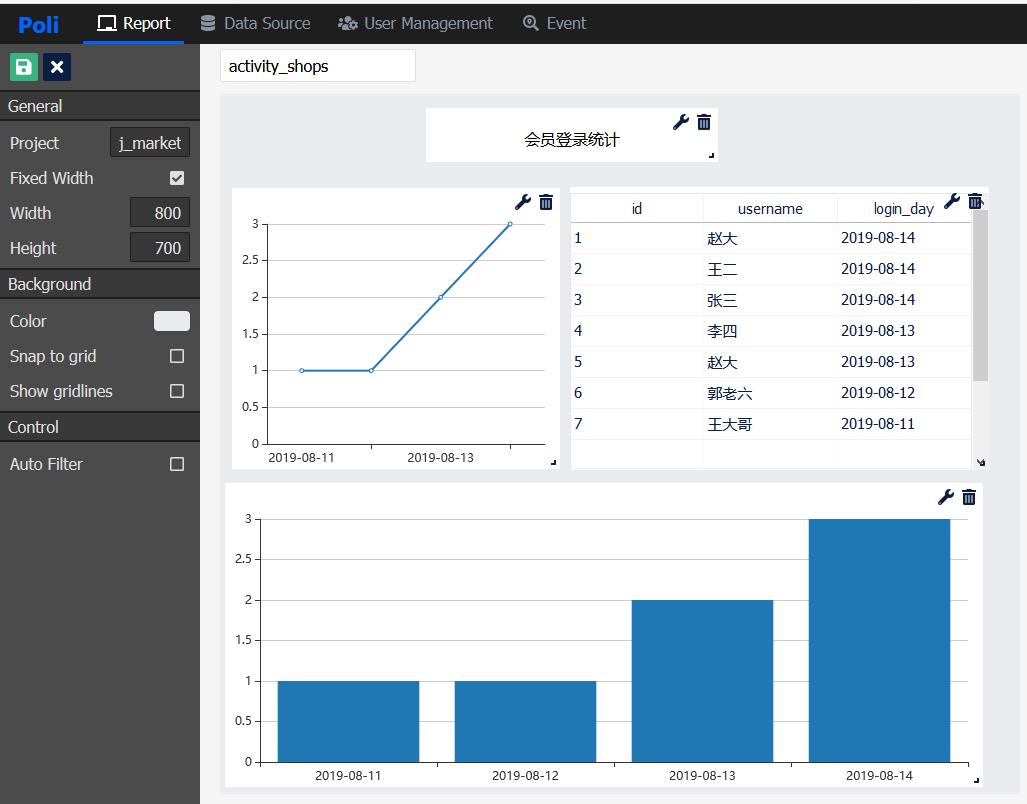Click the Width input field
1027x804 pixels.
point(160,213)
